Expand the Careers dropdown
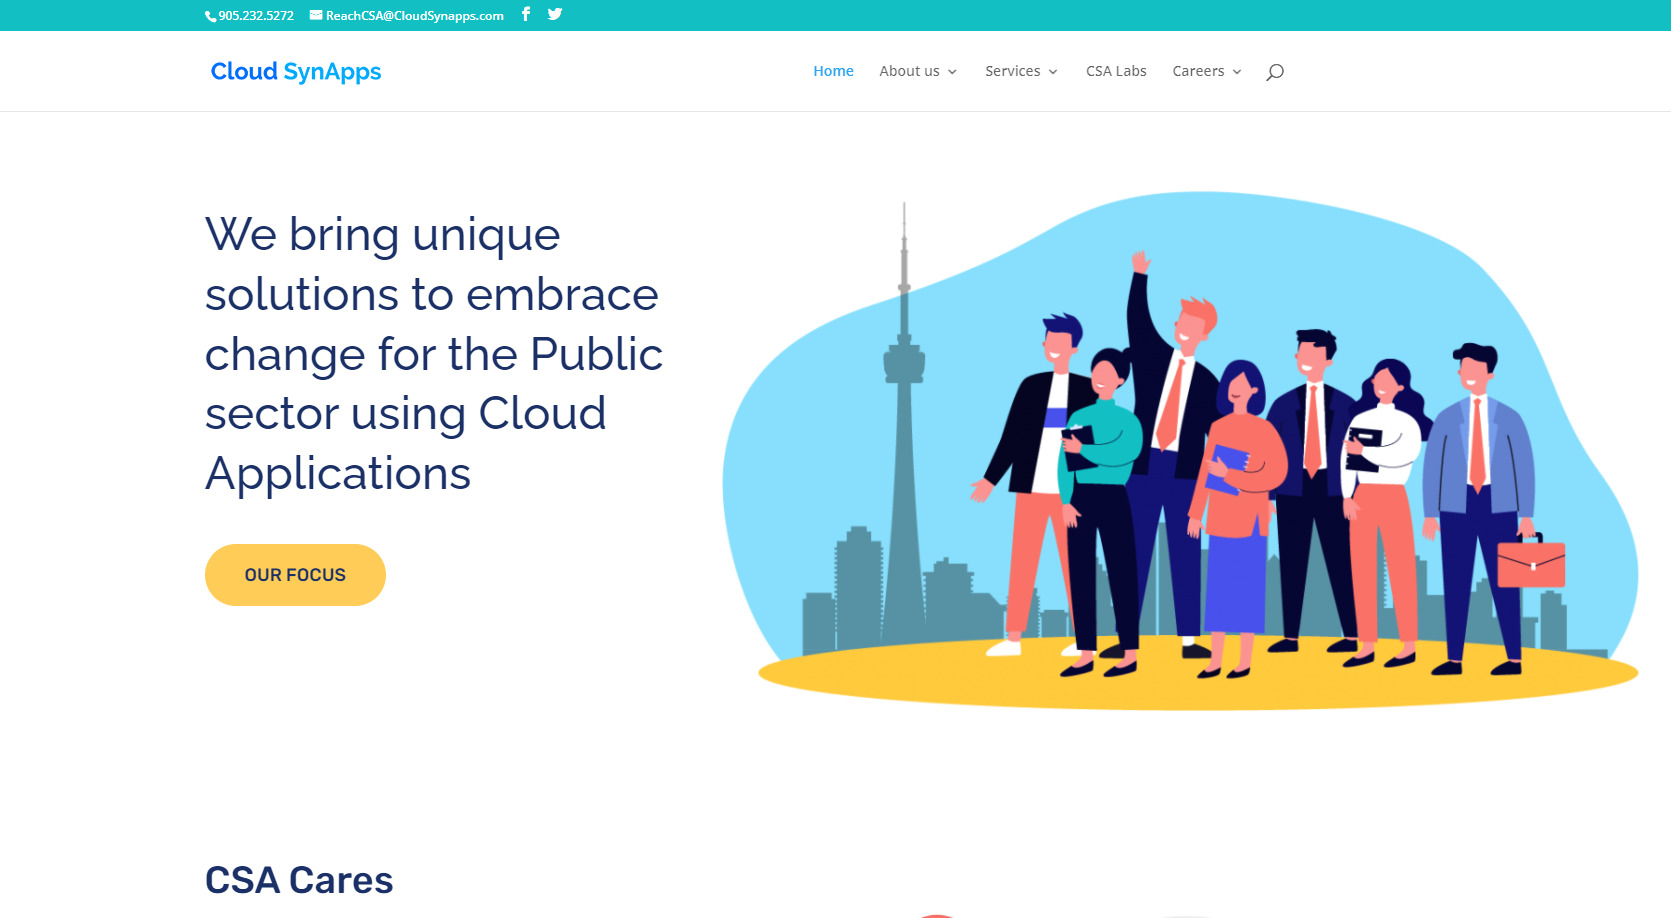The image size is (1671, 918). [1237, 71]
